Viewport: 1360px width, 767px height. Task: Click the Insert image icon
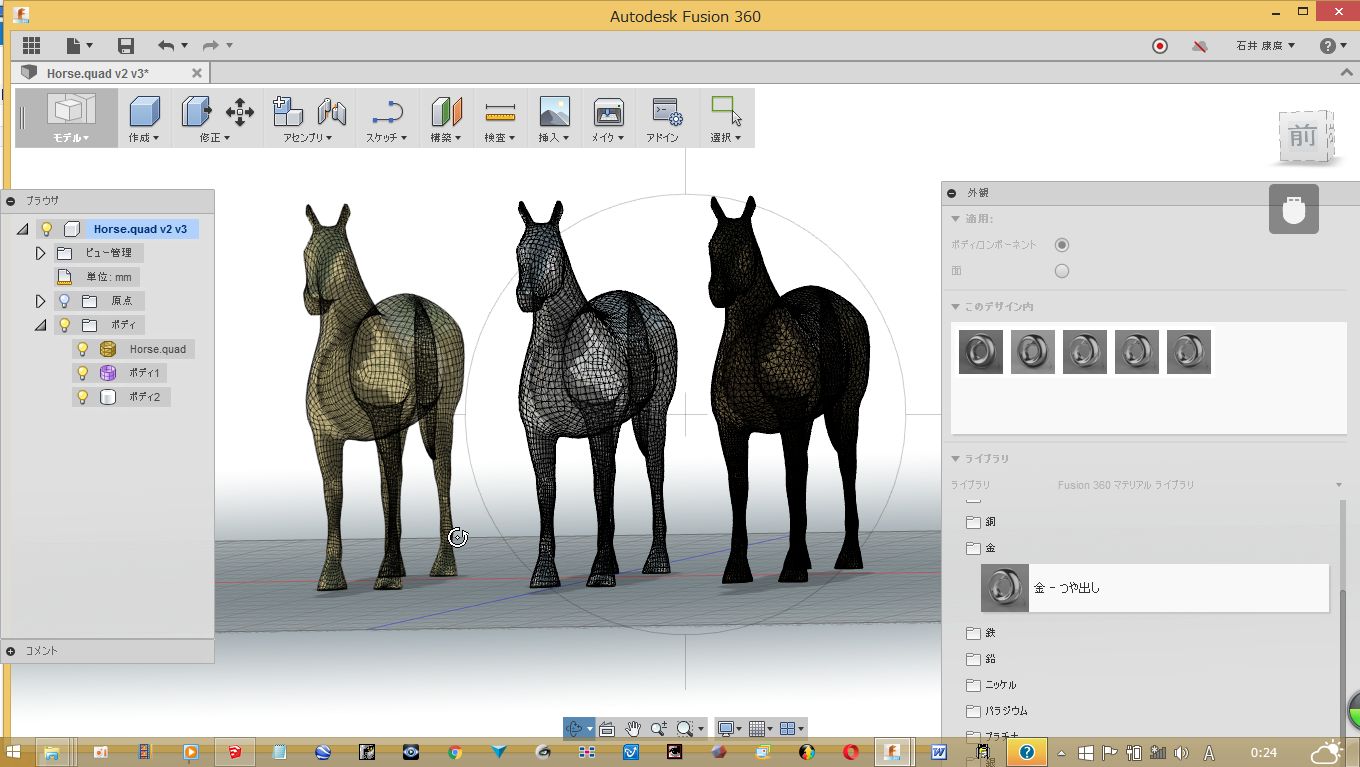tap(554, 112)
